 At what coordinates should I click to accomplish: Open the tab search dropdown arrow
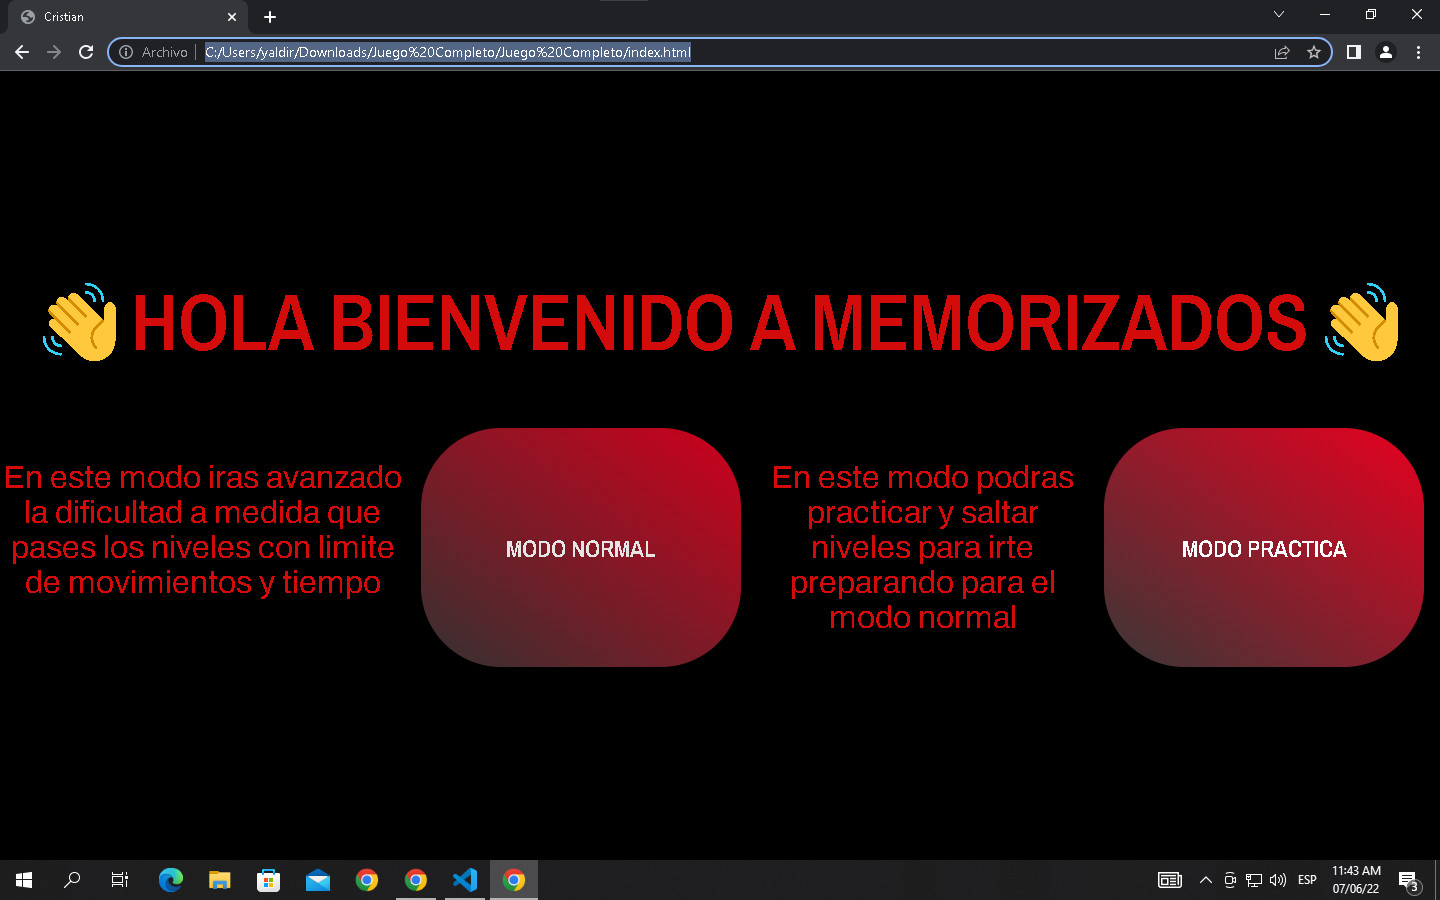[1279, 14]
